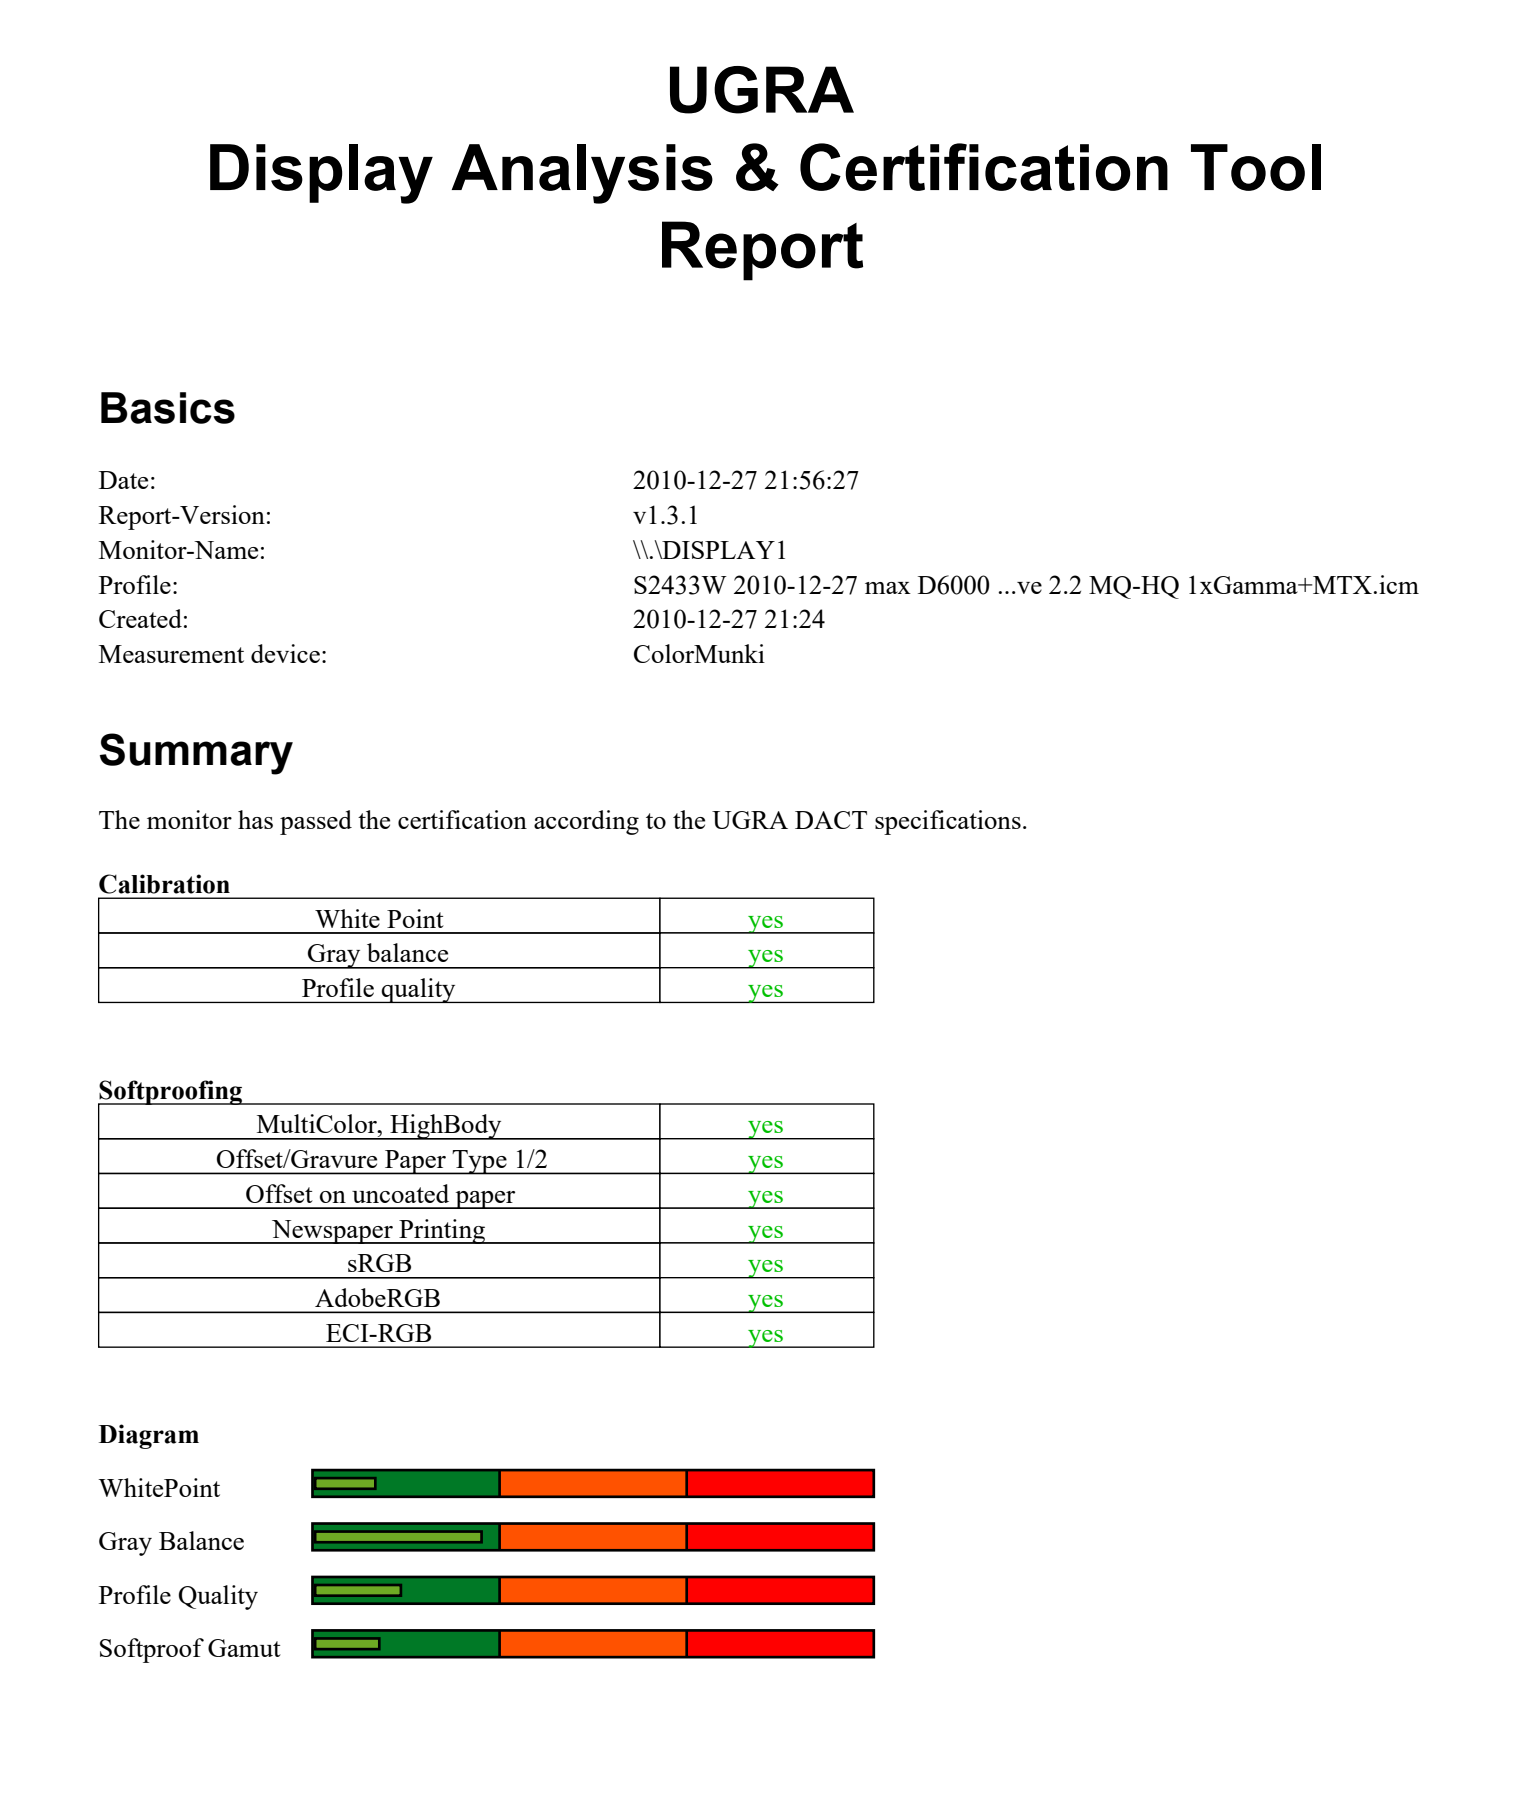
Task: Click the White Point cell in Calibration table
Action: (x=379, y=919)
